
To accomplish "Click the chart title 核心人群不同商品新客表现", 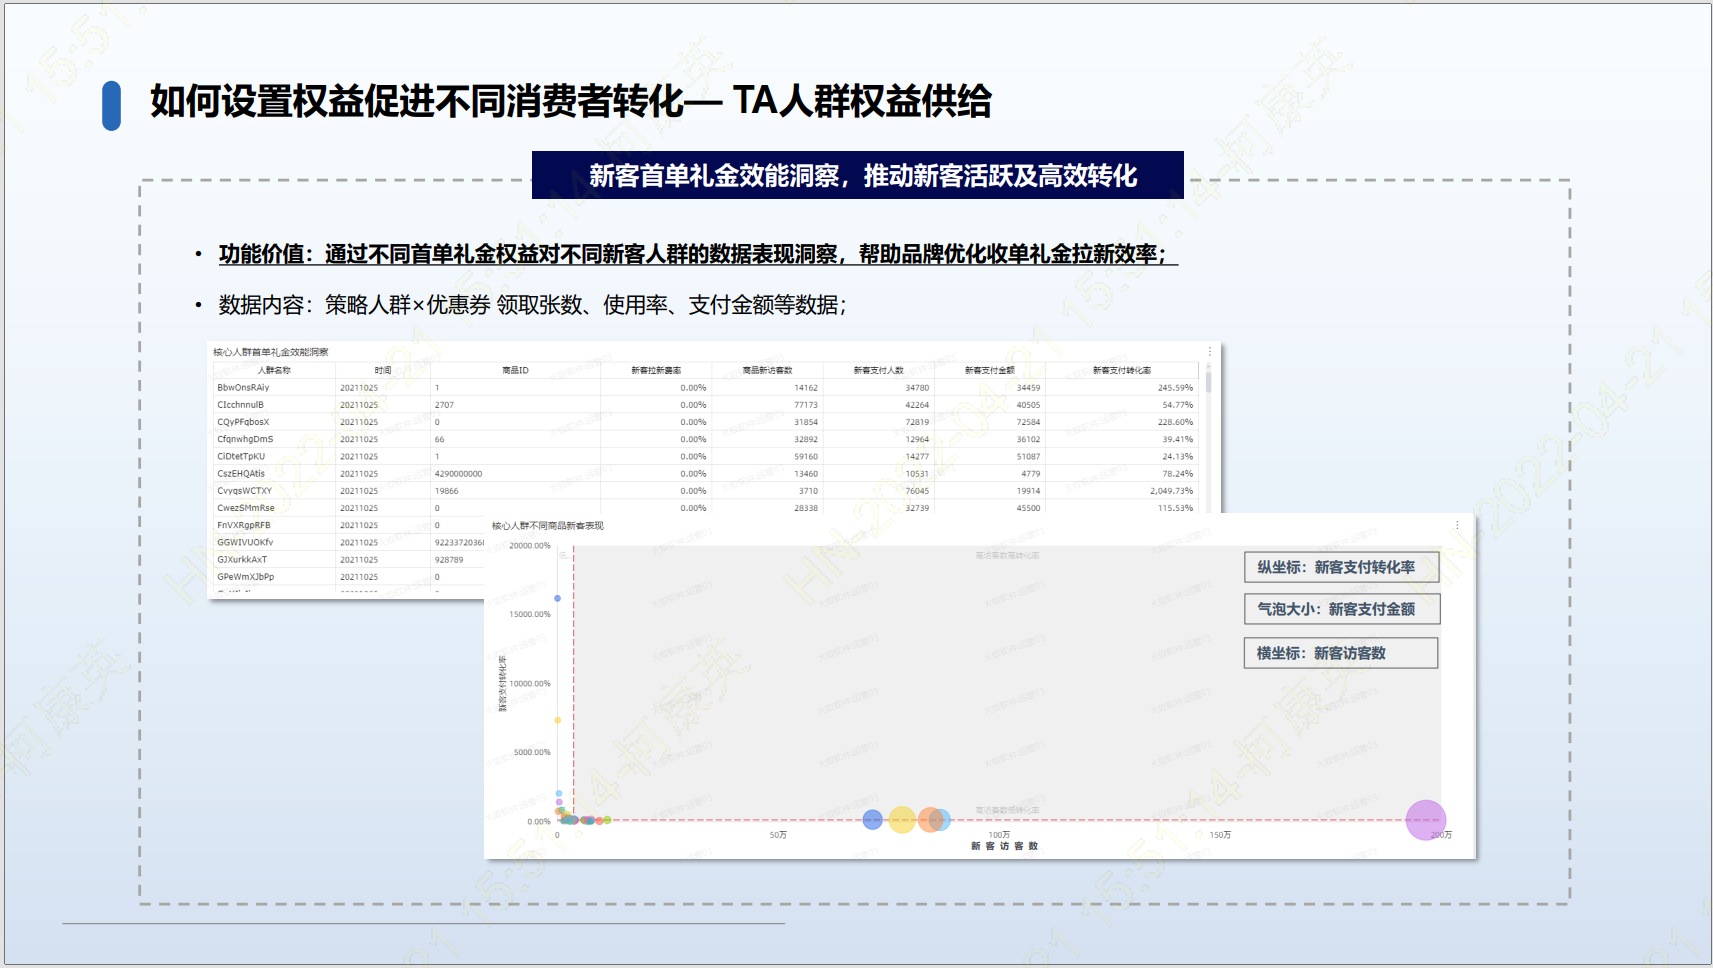I will point(547,525).
